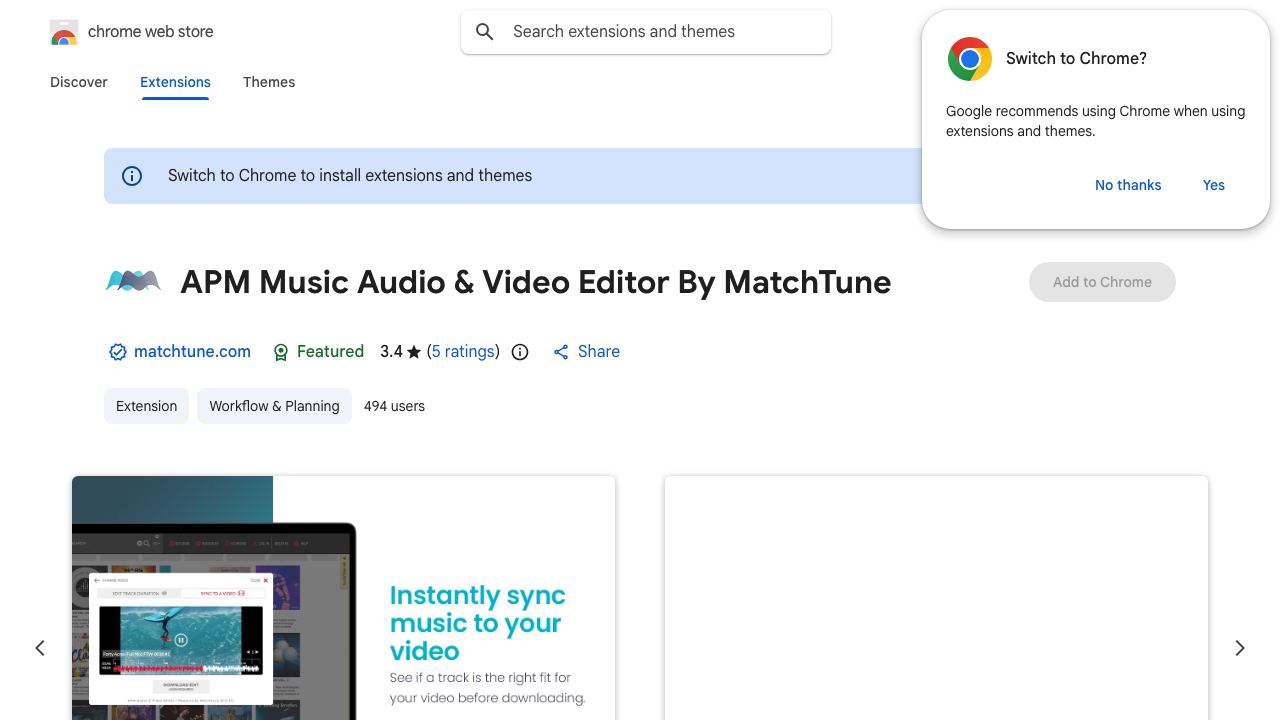
Task: Open the Extensions tab
Action: click(175, 82)
